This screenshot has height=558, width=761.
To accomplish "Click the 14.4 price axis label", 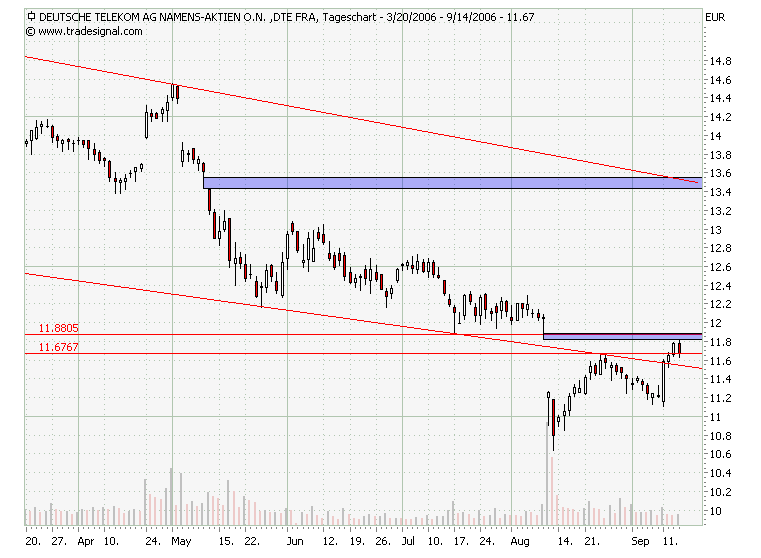I will (x=720, y=98).
